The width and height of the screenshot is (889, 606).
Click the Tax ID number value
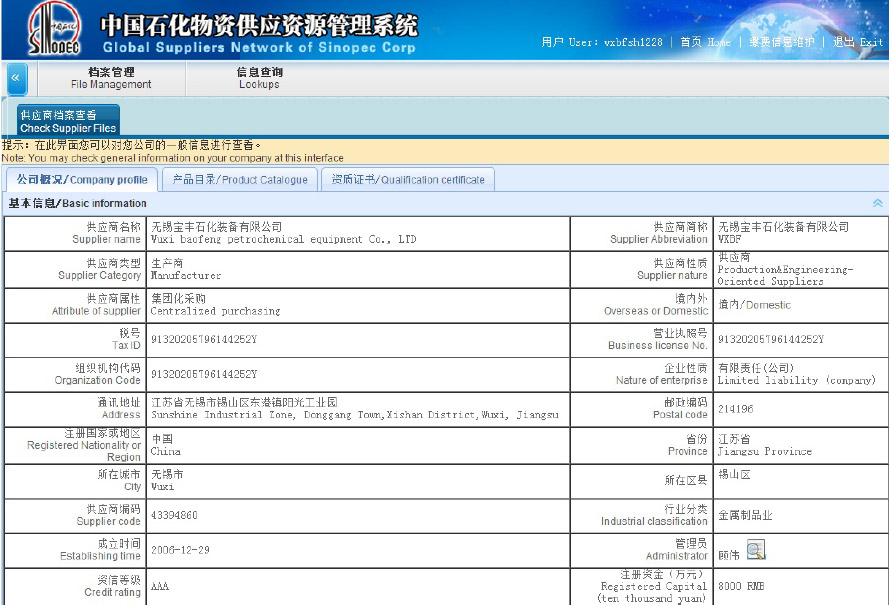click(x=204, y=339)
